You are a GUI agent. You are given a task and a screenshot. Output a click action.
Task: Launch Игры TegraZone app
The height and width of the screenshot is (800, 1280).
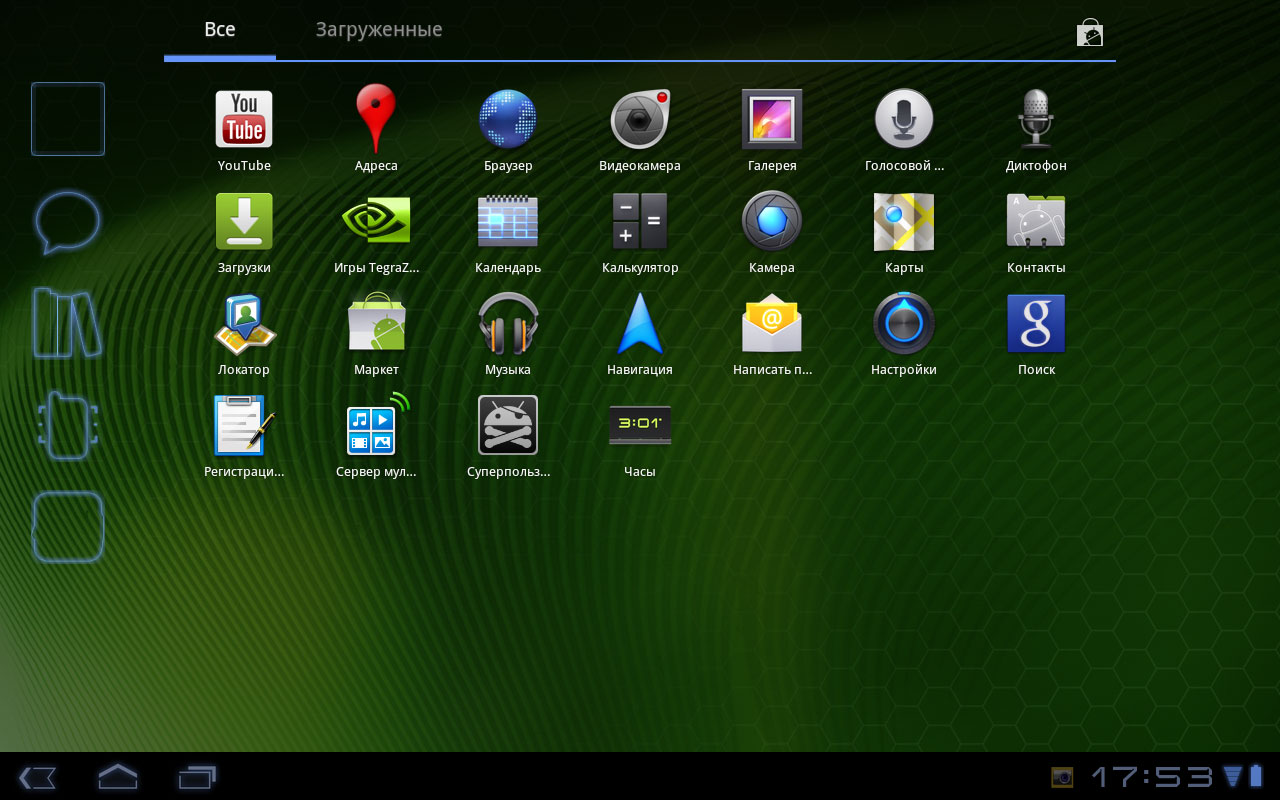tap(376, 222)
